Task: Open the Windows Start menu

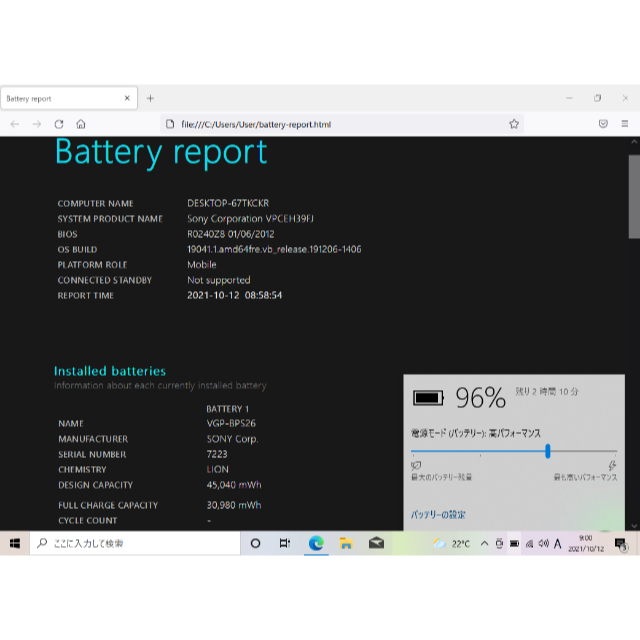Action: pos(15,543)
